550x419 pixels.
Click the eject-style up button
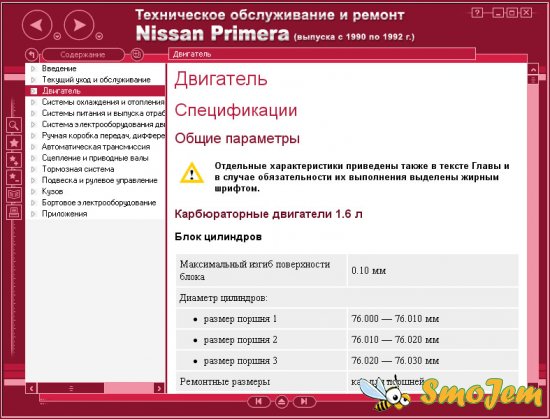[x=281, y=402]
